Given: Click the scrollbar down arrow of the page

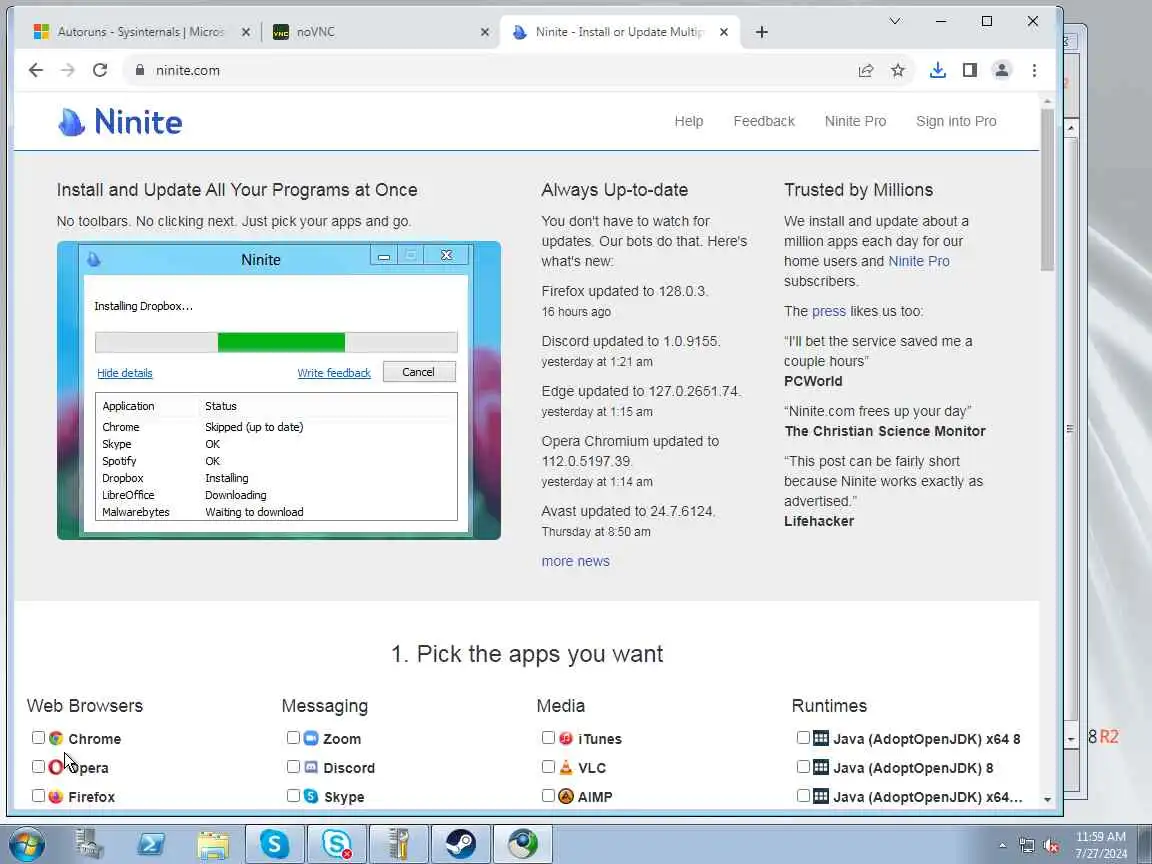Looking at the screenshot, I should pos(1047,799).
